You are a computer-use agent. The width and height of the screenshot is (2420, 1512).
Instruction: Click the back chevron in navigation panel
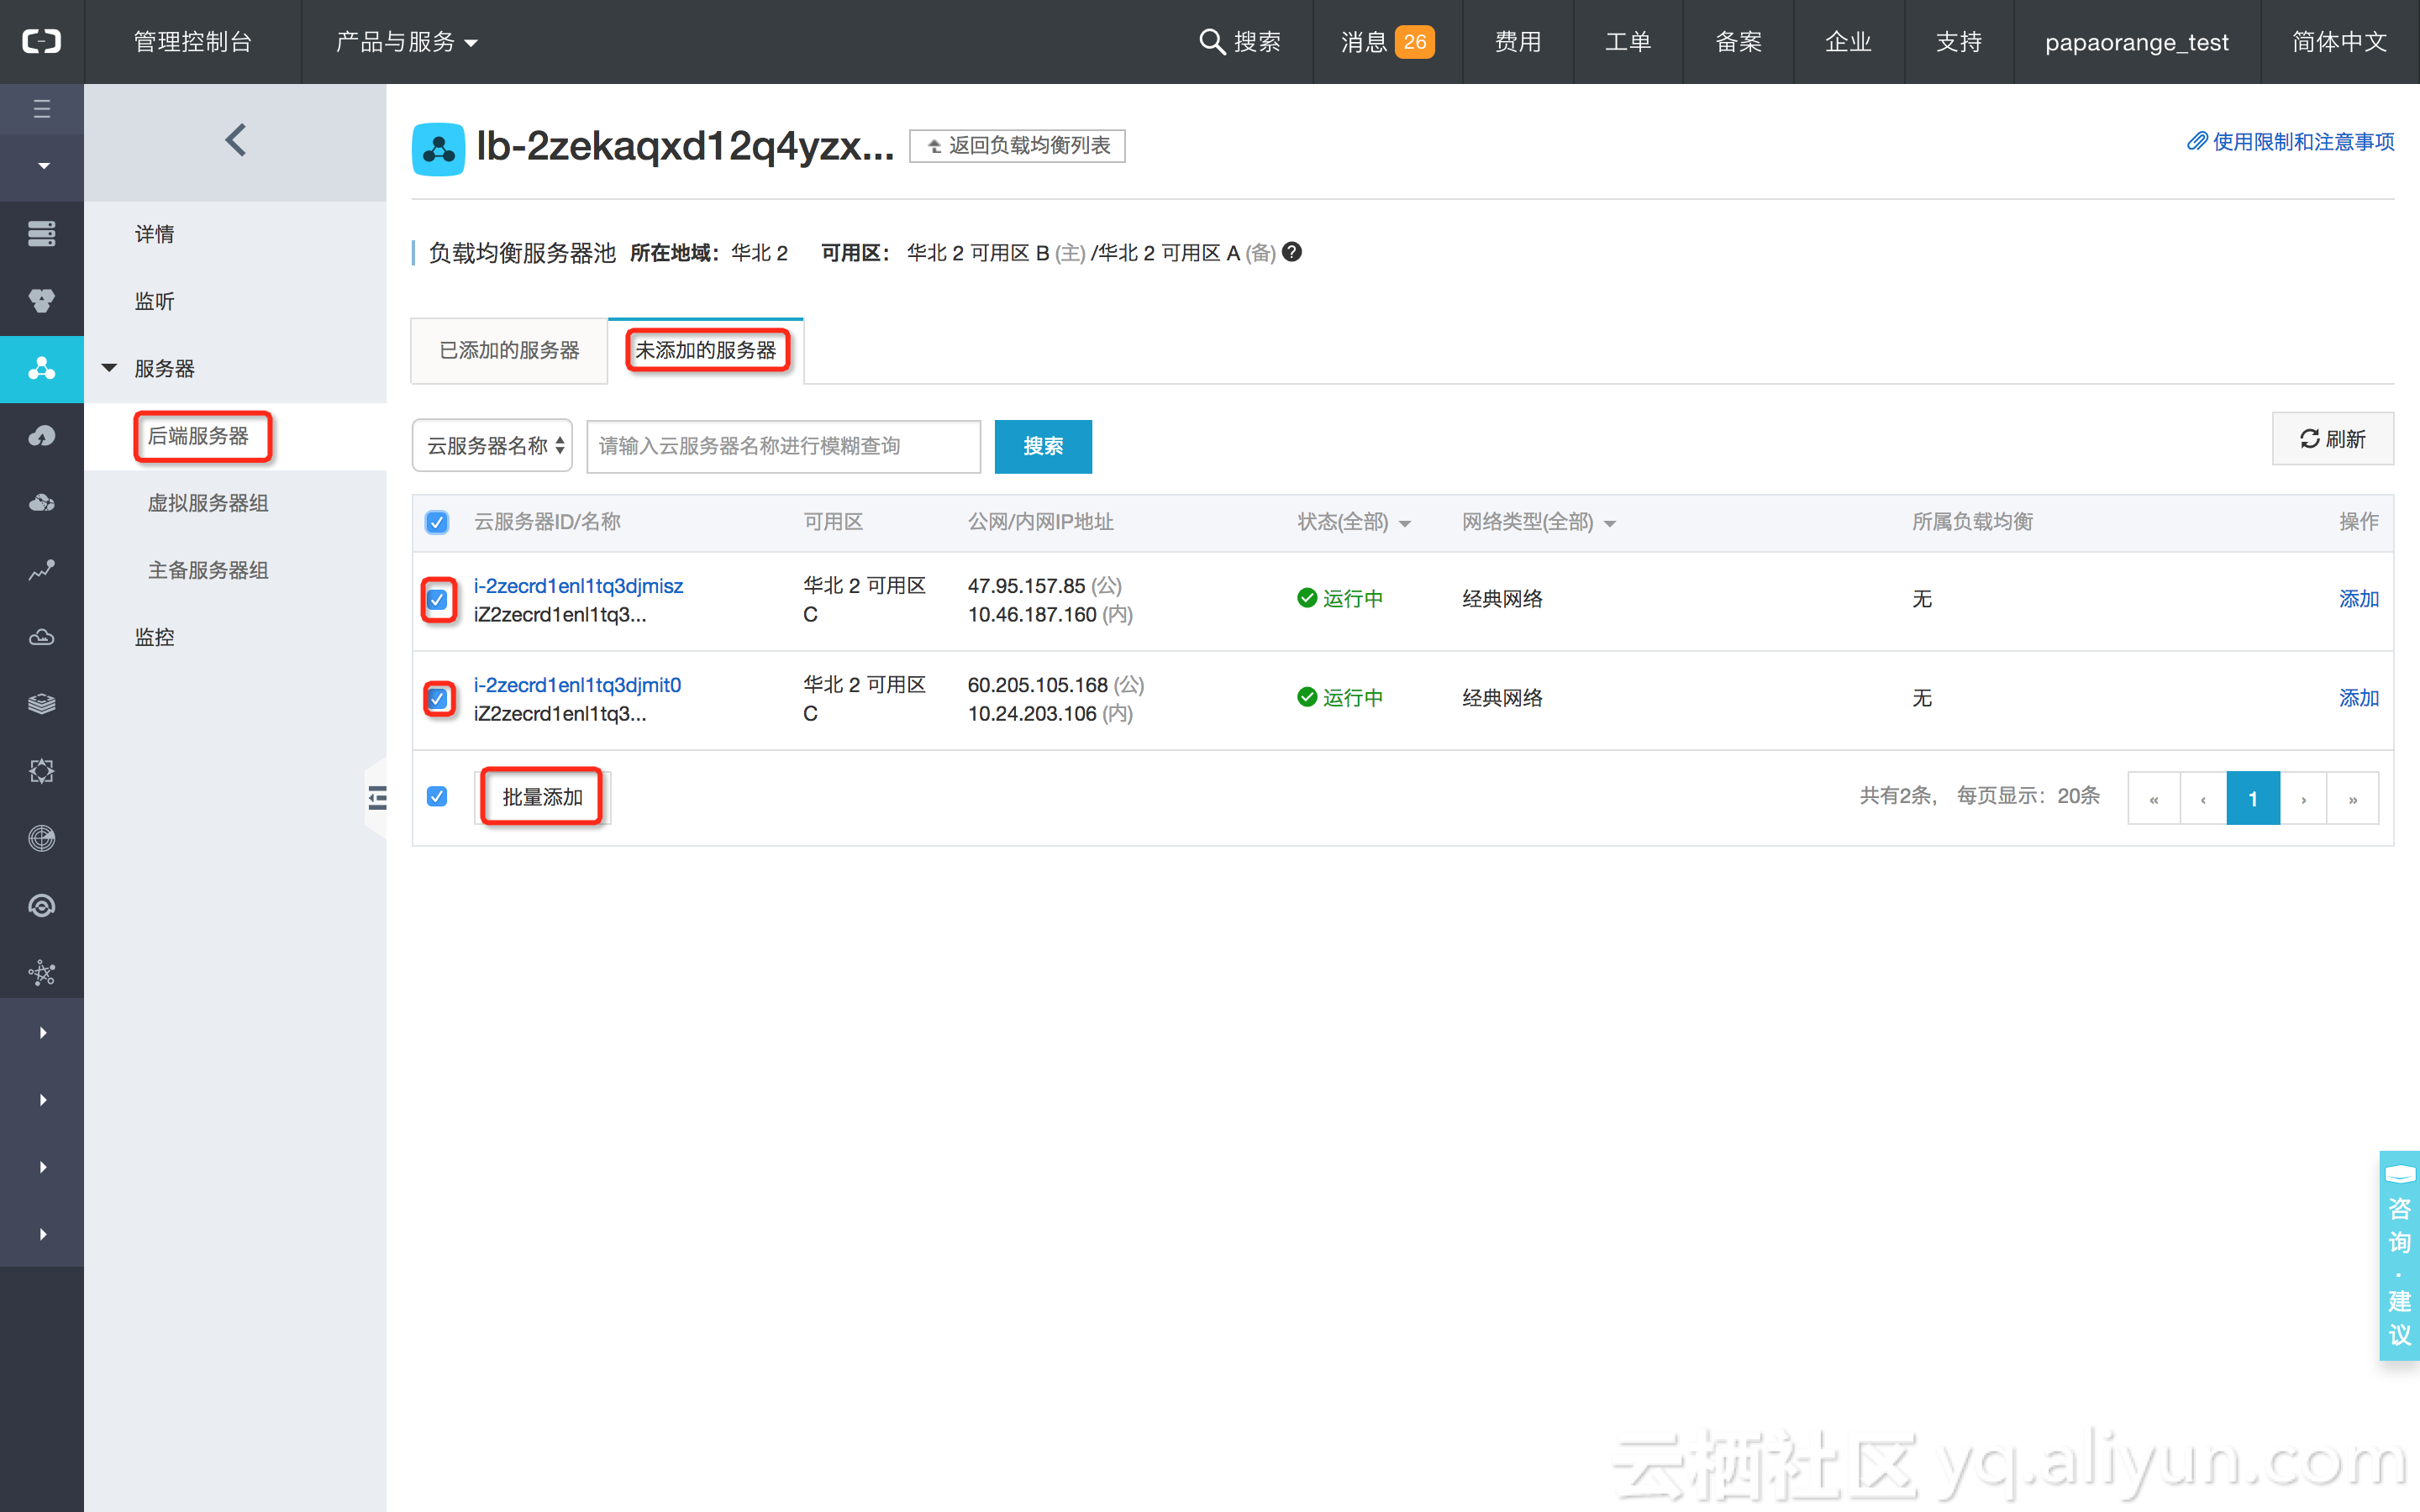coord(235,140)
